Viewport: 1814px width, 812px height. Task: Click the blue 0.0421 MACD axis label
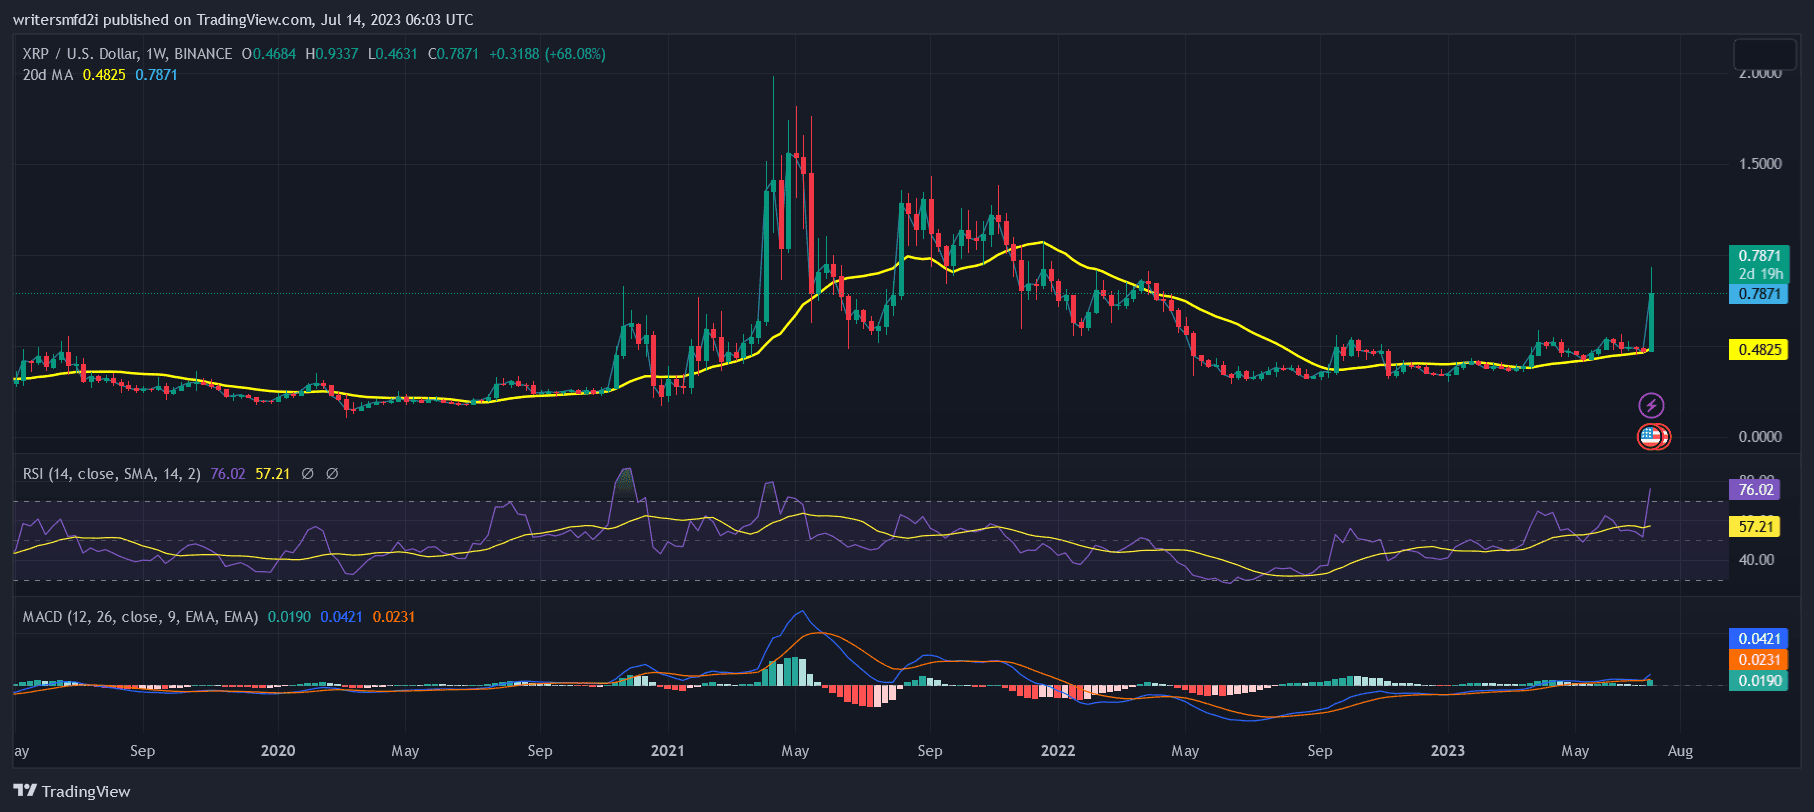tap(1758, 639)
